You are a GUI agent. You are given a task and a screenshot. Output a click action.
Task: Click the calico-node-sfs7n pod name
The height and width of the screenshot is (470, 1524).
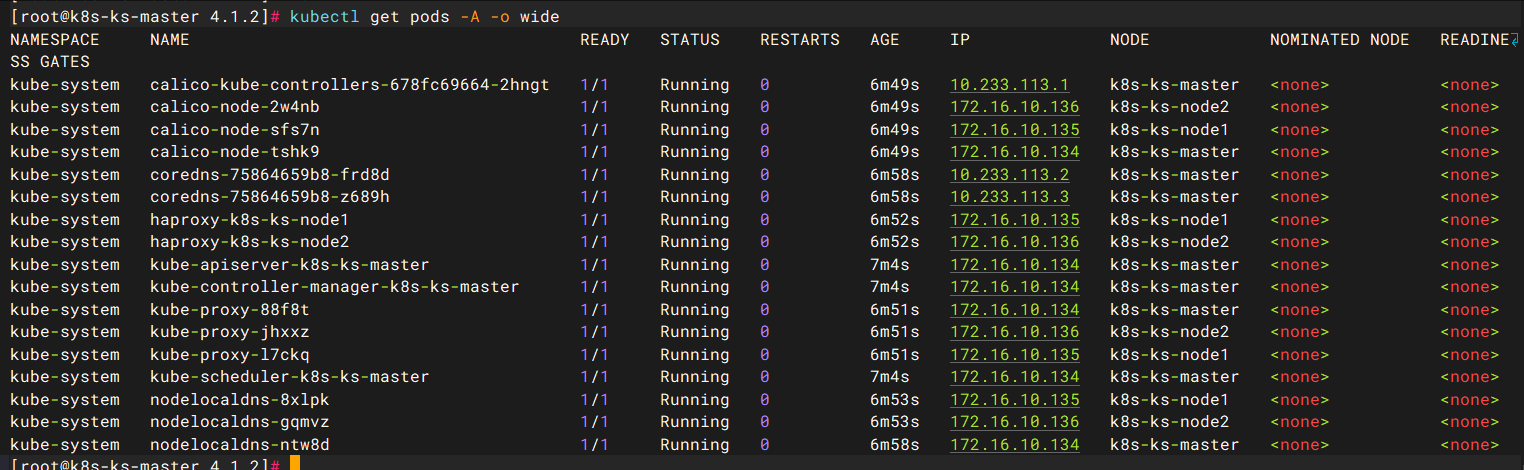pyautogui.click(x=235, y=130)
